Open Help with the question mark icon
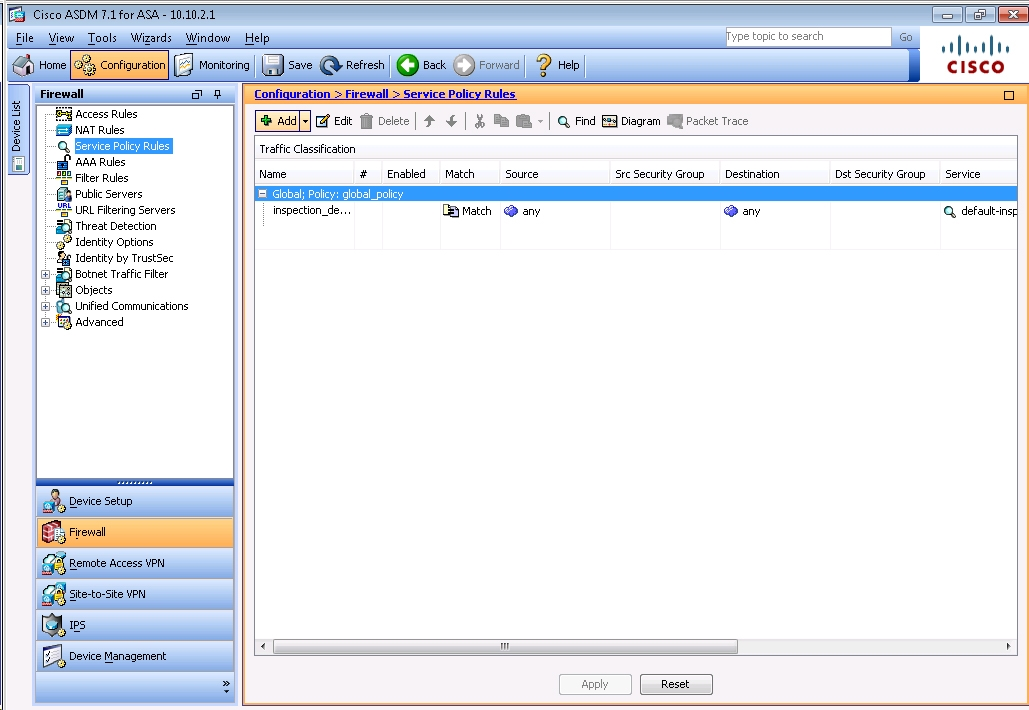Viewport: 1029px width, 710px height. 557,65
